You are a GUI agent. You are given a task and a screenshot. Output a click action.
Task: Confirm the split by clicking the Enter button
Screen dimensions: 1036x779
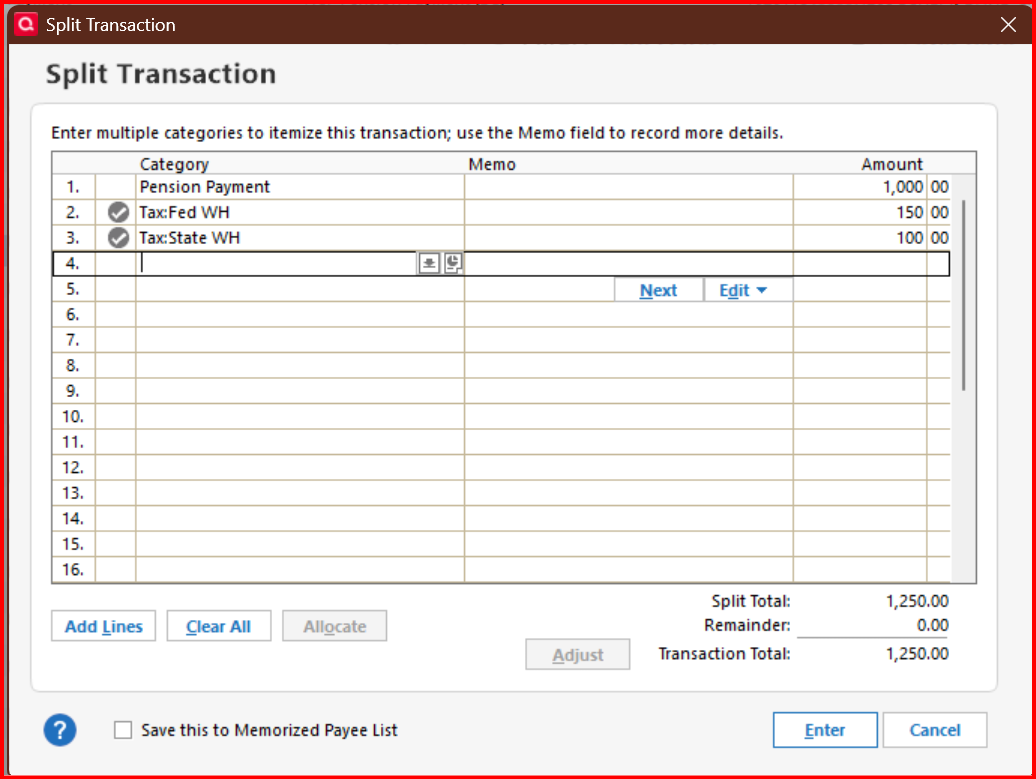825,730
